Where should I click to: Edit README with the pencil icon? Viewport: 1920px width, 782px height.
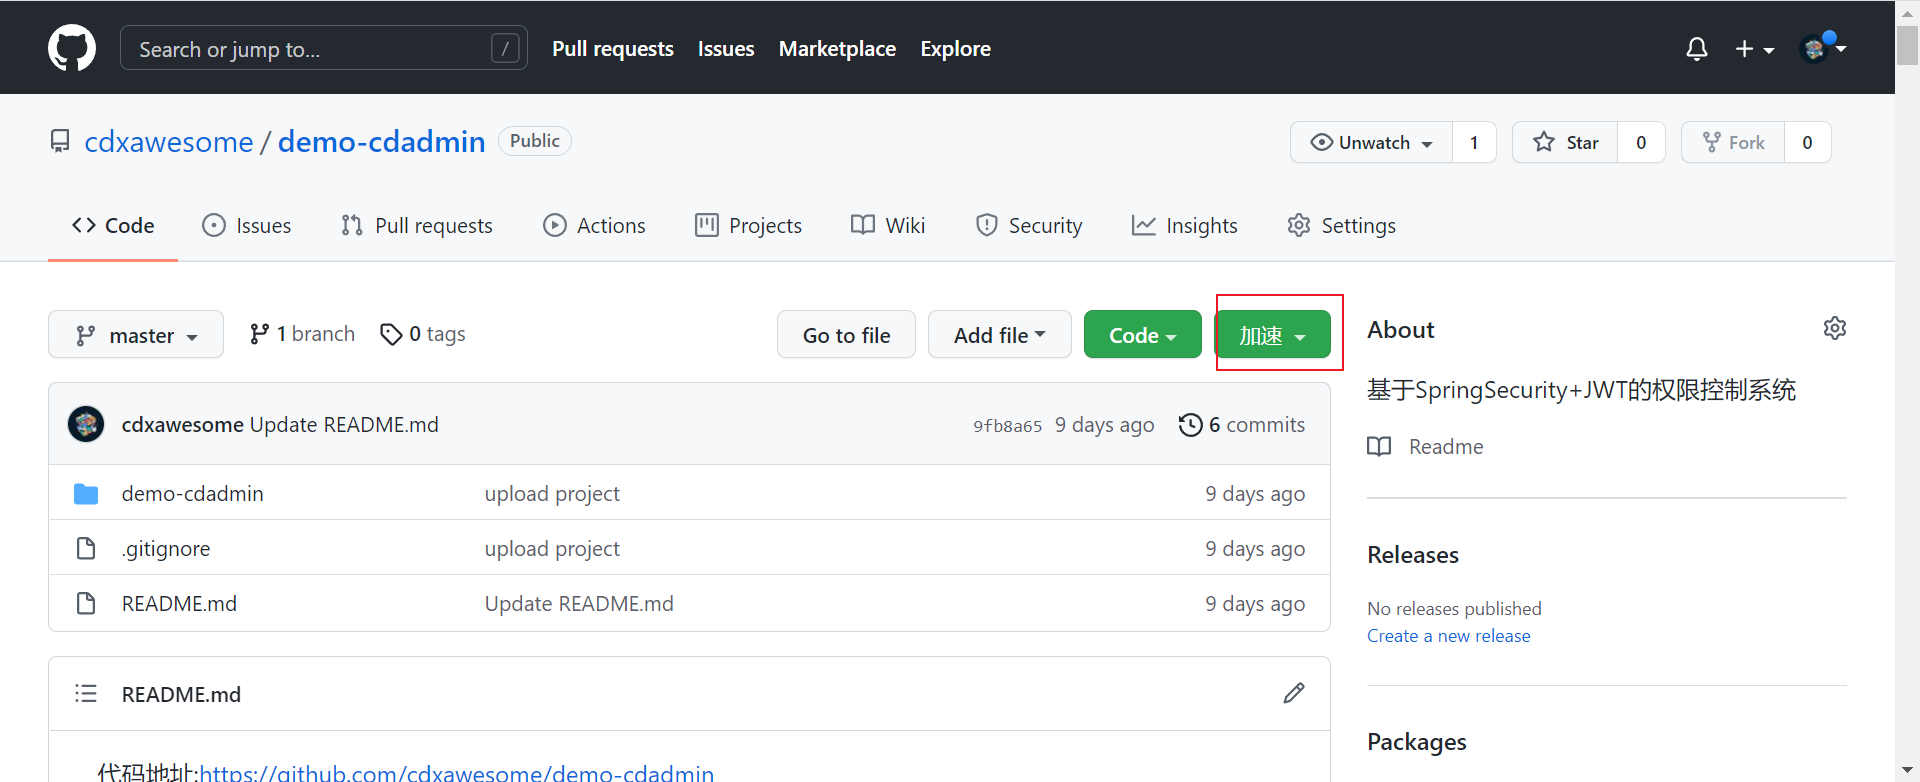click(x=1294, y=693)
